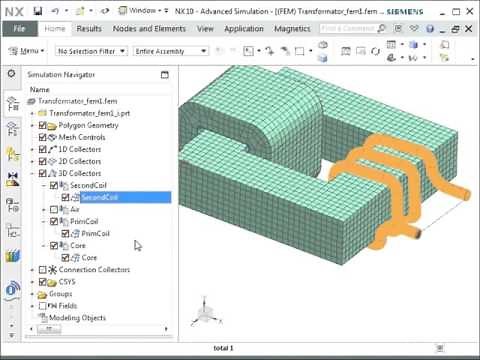Select the PrimCoil mesh child item
The height and width of the screenshot is (360, 480).
click(95, 234)
